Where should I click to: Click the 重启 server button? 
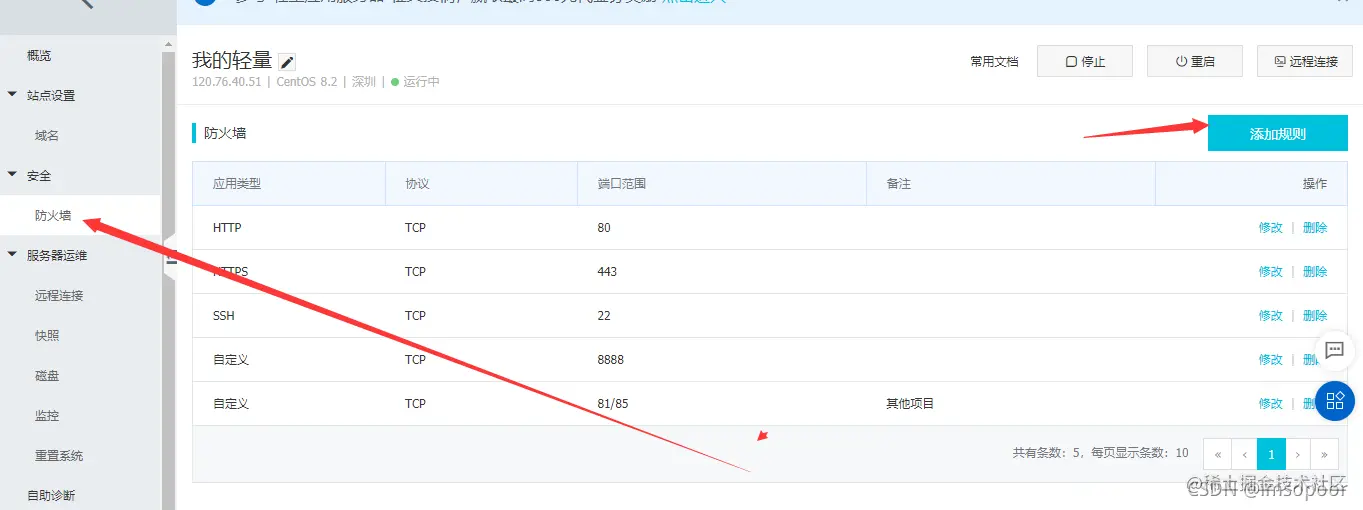coord(1195,61)
